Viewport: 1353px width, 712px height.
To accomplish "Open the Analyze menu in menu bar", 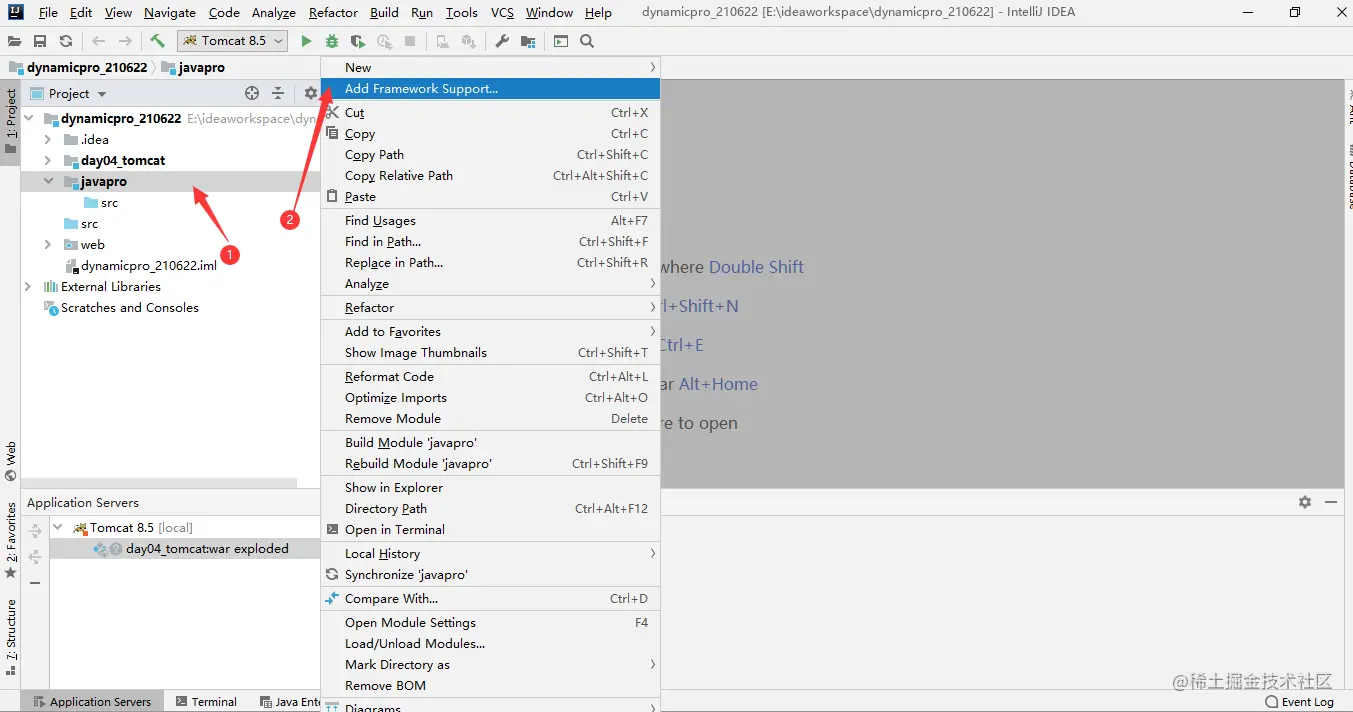I will (x=273, y=13).
